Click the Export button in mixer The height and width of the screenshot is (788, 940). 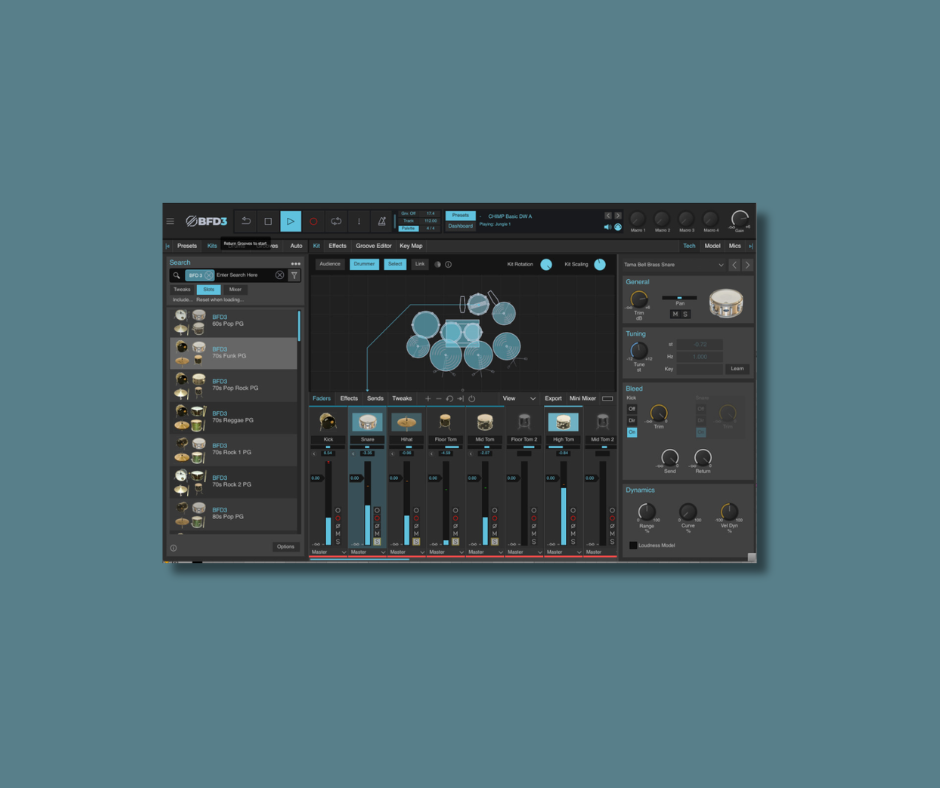coord(553,399)
